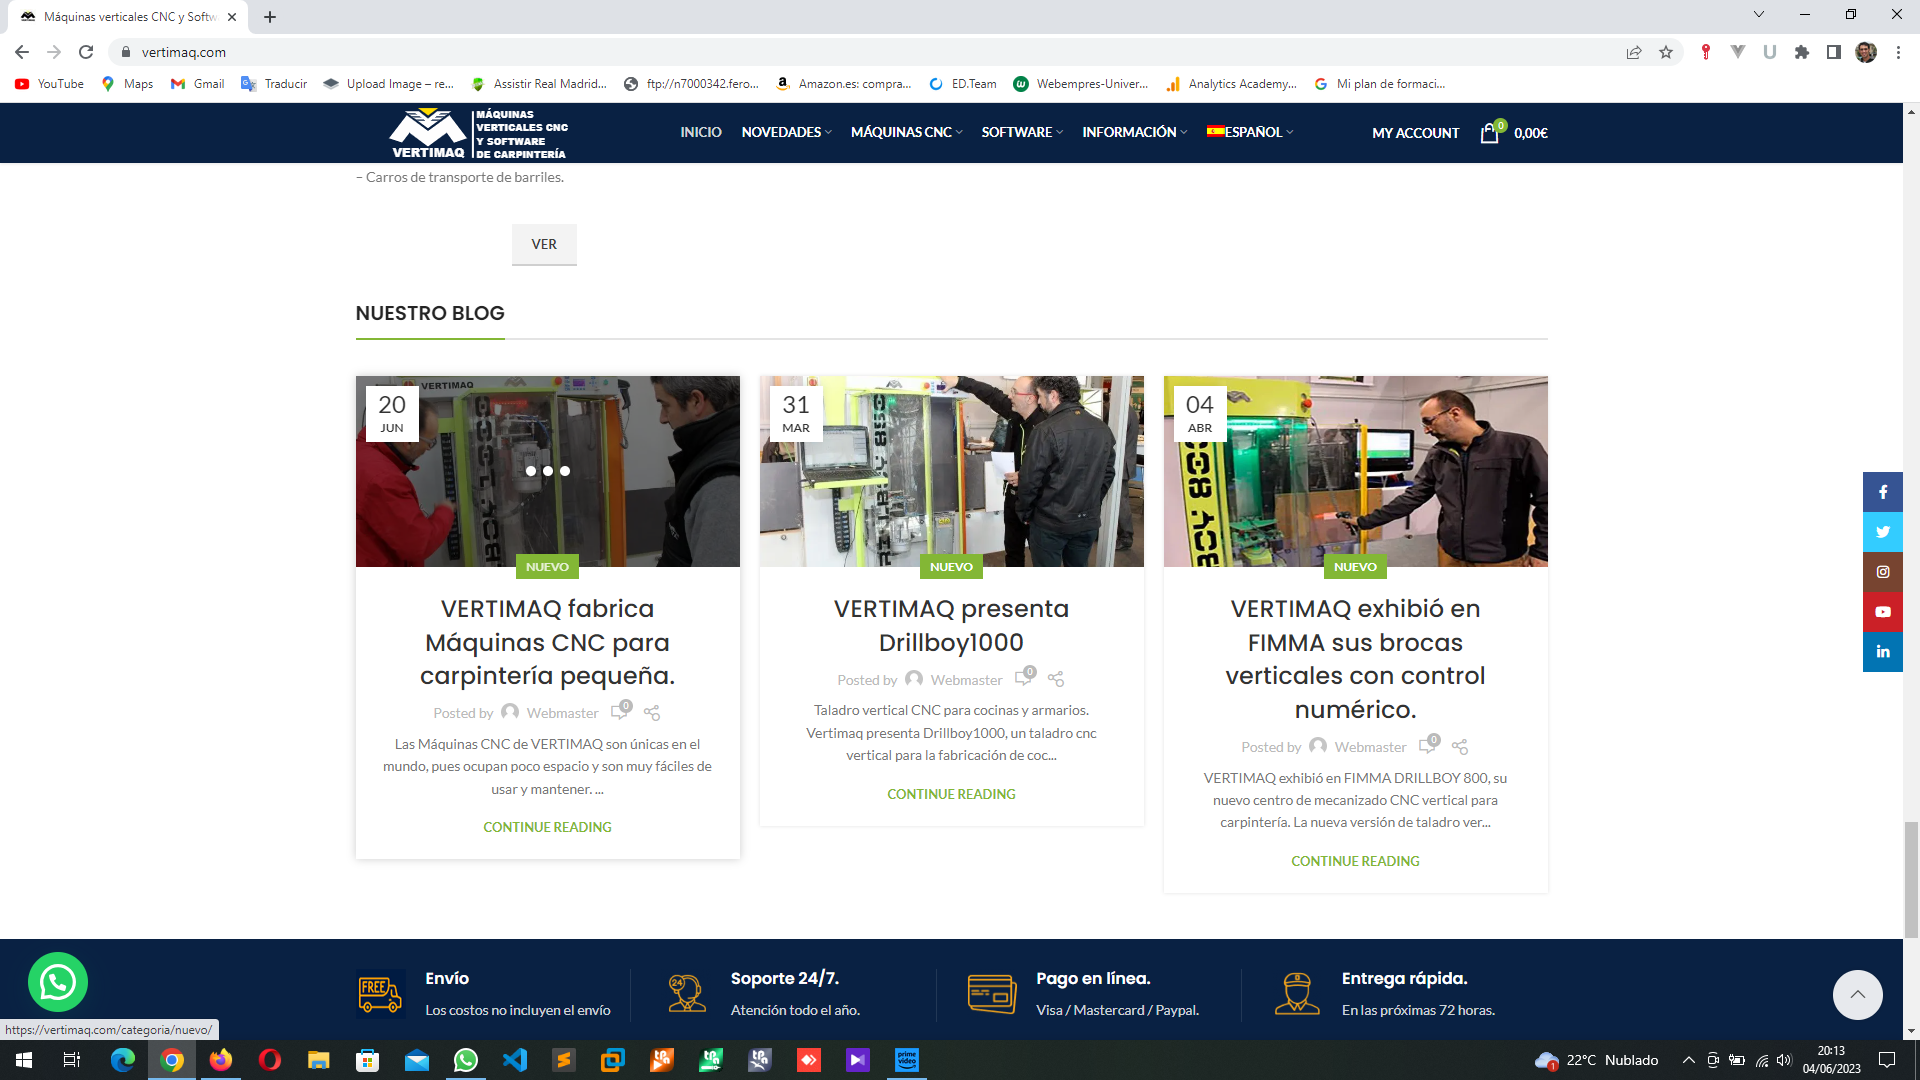Open Chrome's three-dot menu
Screen dimensions: 1920x1080
point(1898,52)
